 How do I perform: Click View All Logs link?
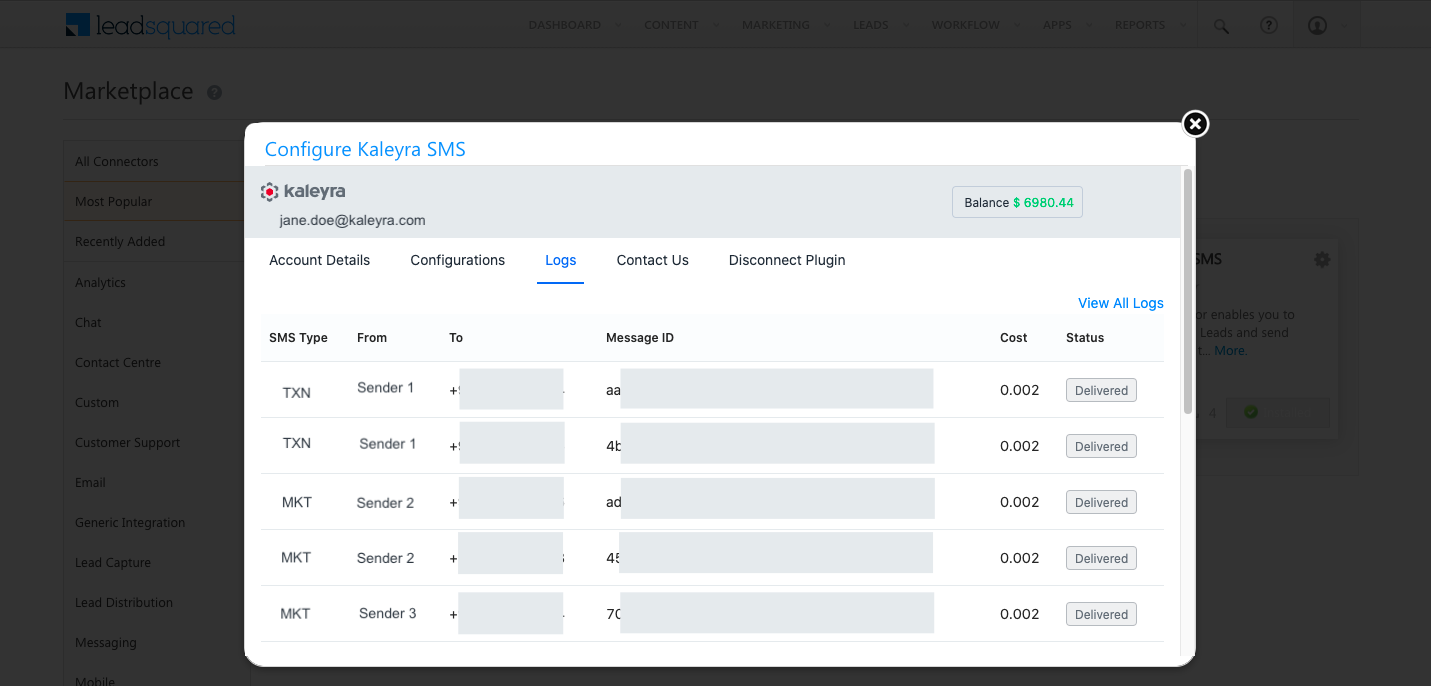click(x=1121, y=303)
